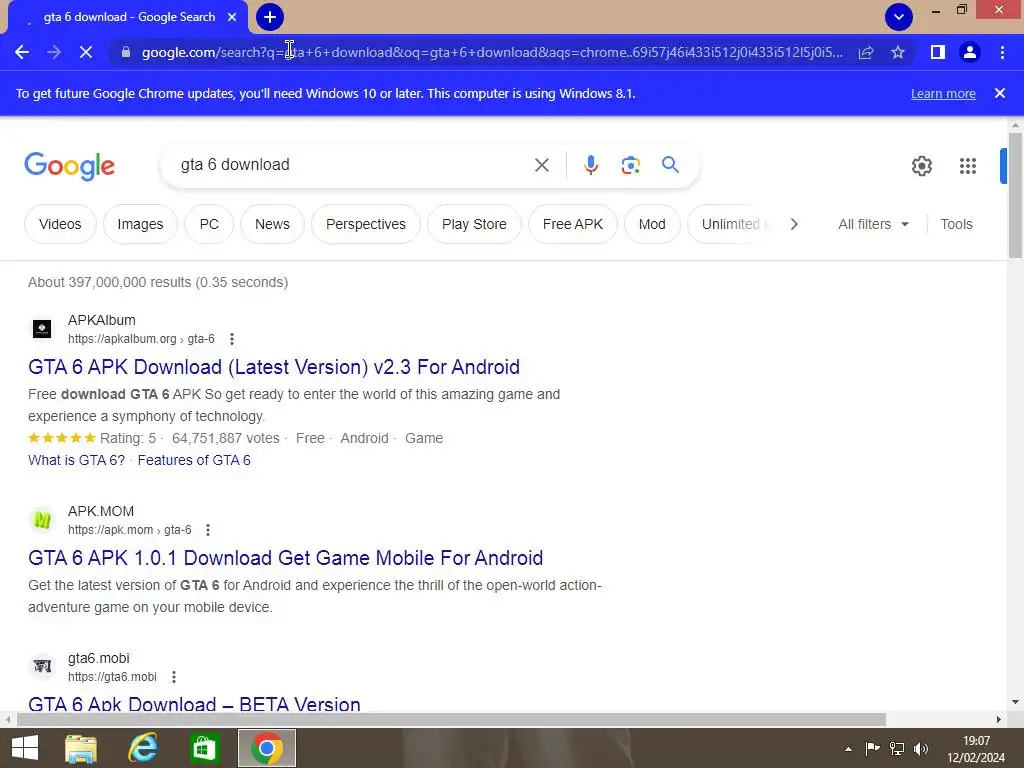Open network status tray icon
Image resolution: width=1024 pixels, height=768 pixels.
pyautogui.click(x=897, y=749)
